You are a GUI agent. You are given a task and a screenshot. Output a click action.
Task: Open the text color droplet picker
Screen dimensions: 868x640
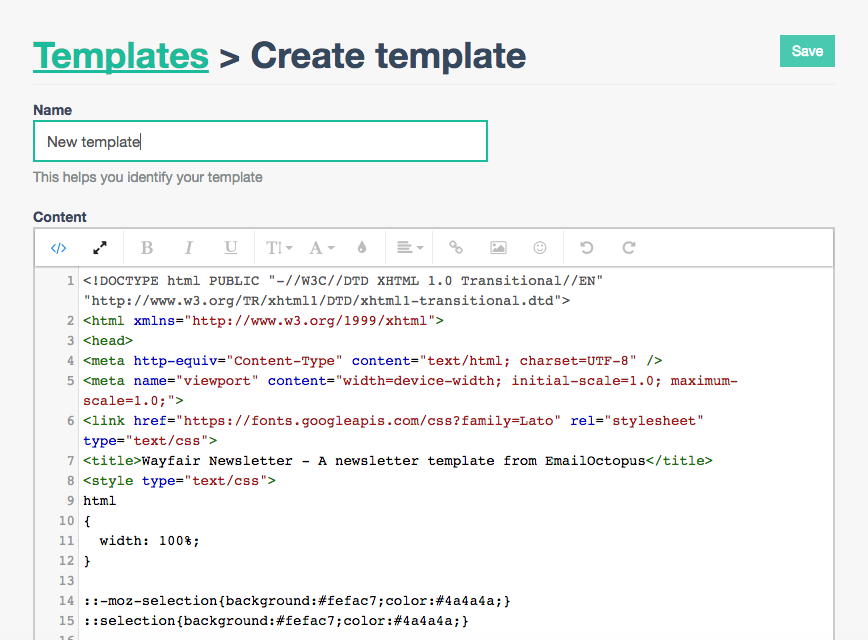[361, 248]
